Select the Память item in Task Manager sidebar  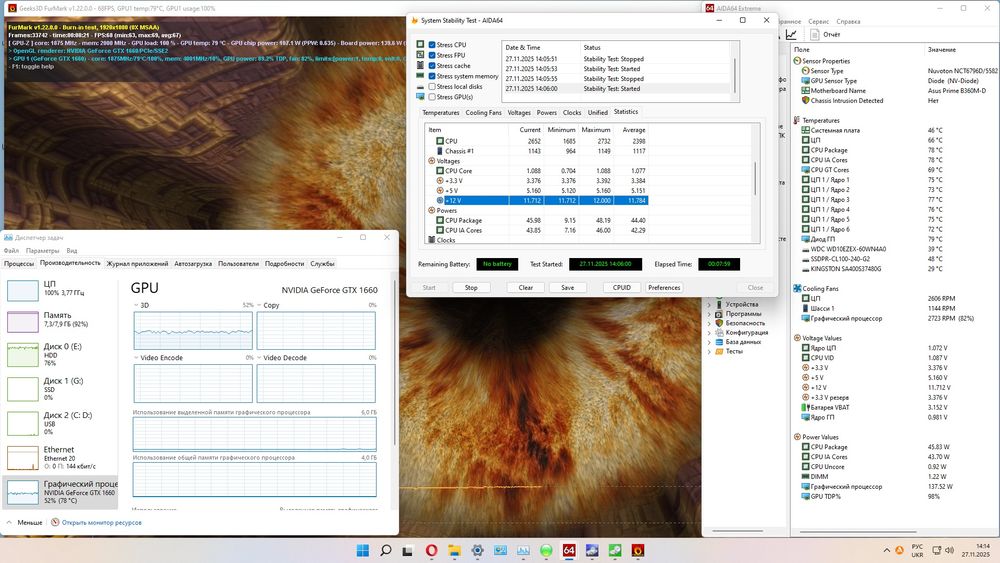coord(60,320)
